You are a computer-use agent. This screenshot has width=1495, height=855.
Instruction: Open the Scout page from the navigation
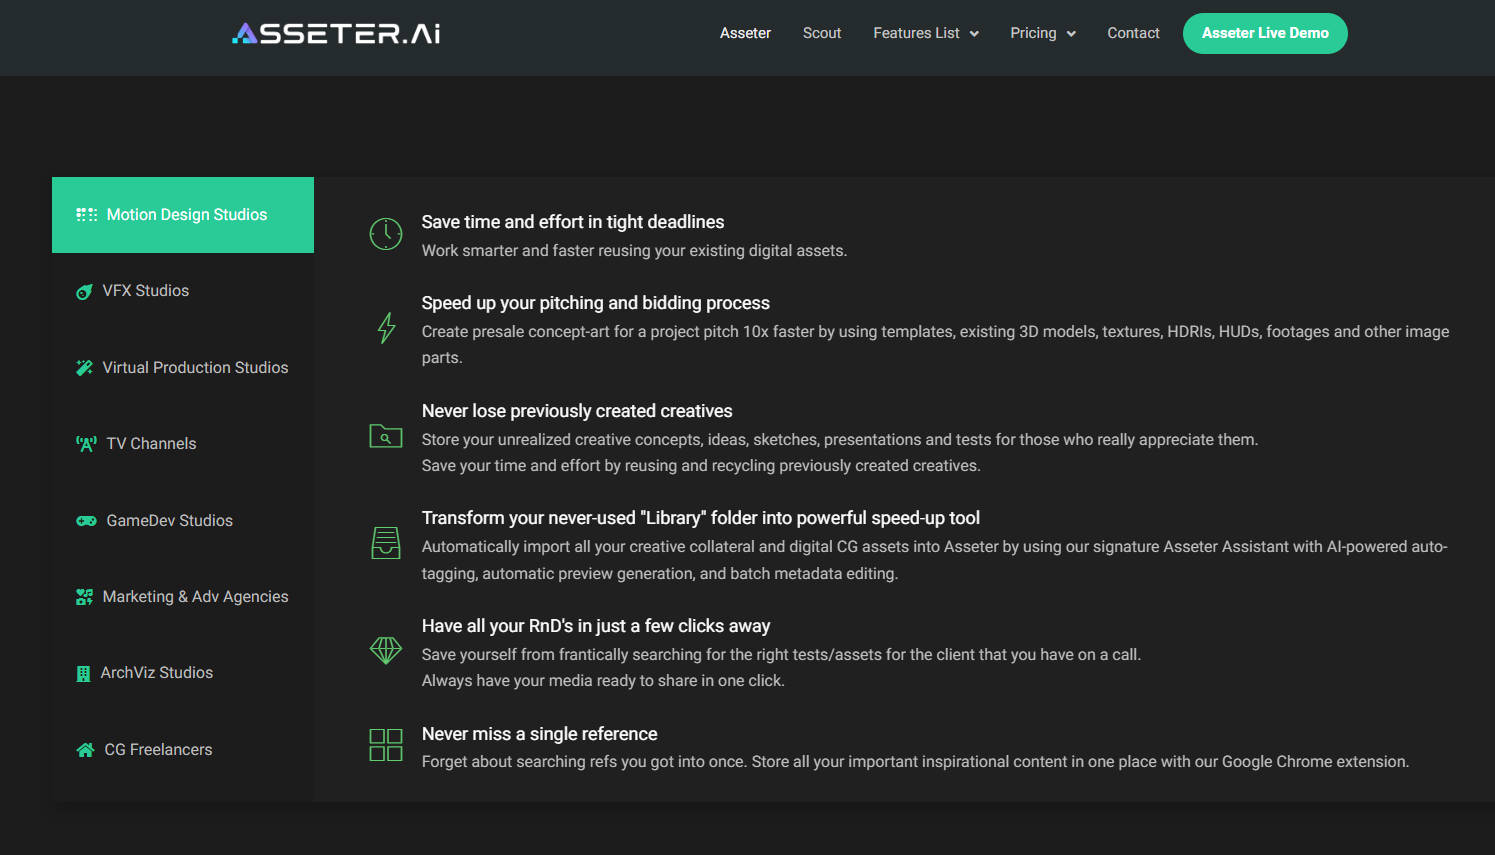click(x=822, y=33)
